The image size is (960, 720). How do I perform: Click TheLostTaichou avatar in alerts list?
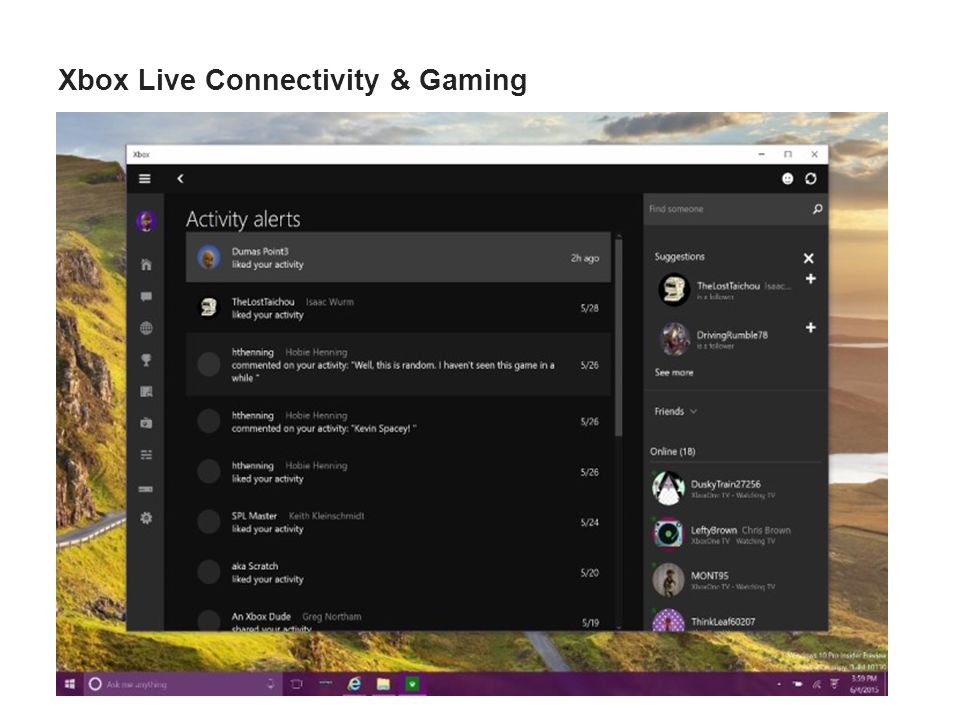pos(209,308)
